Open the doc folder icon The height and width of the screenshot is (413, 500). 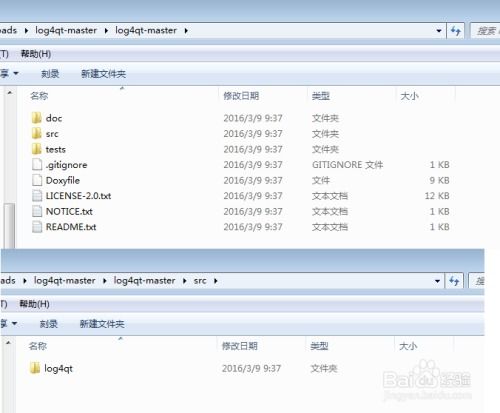37,118
